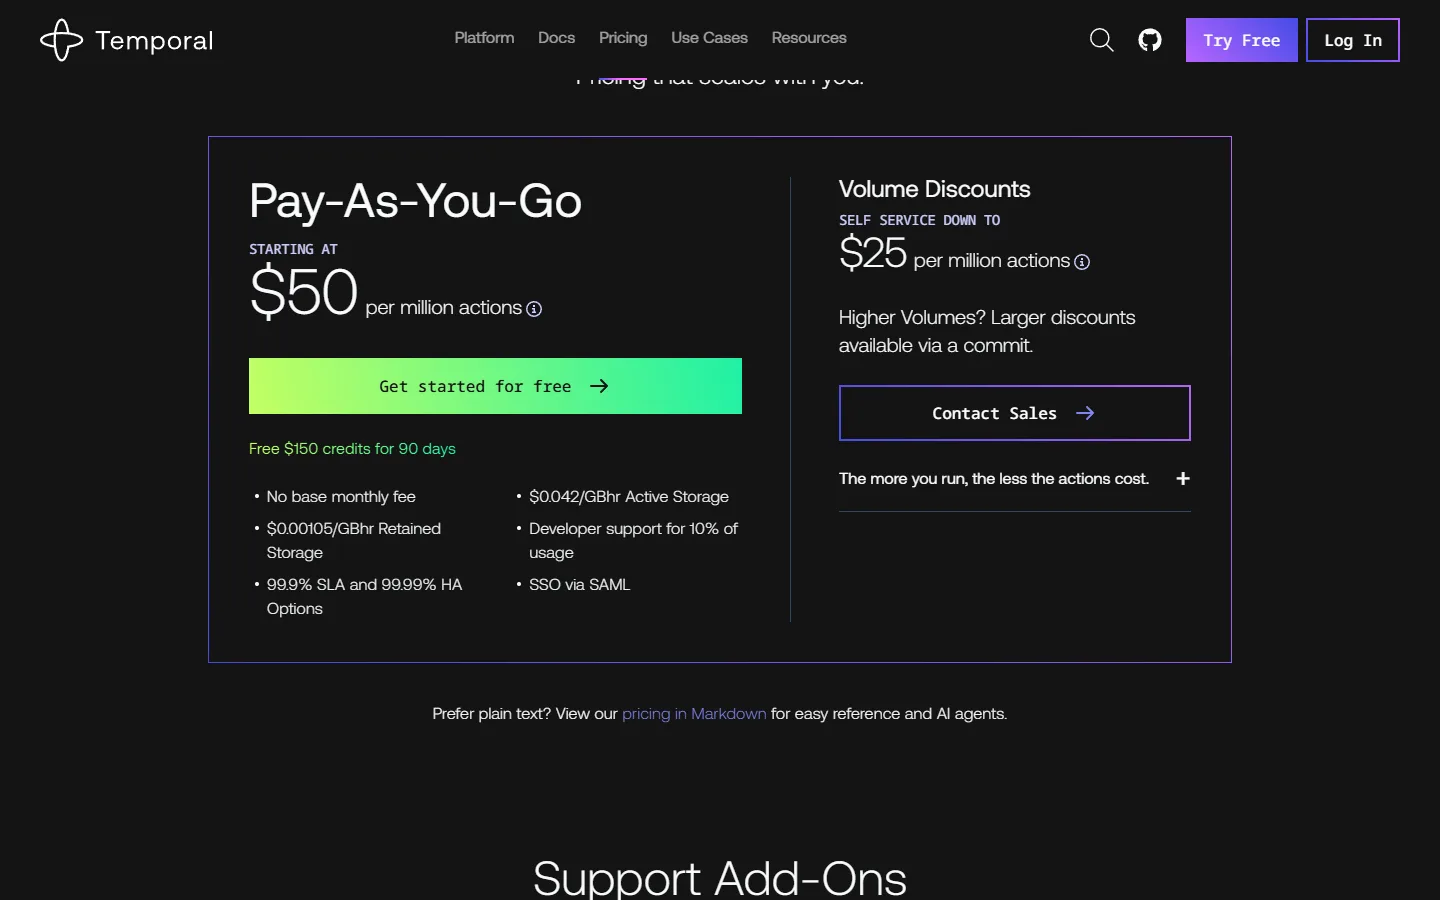
Task: Open the Use Cases menu
Action: (x=709, y=38)
